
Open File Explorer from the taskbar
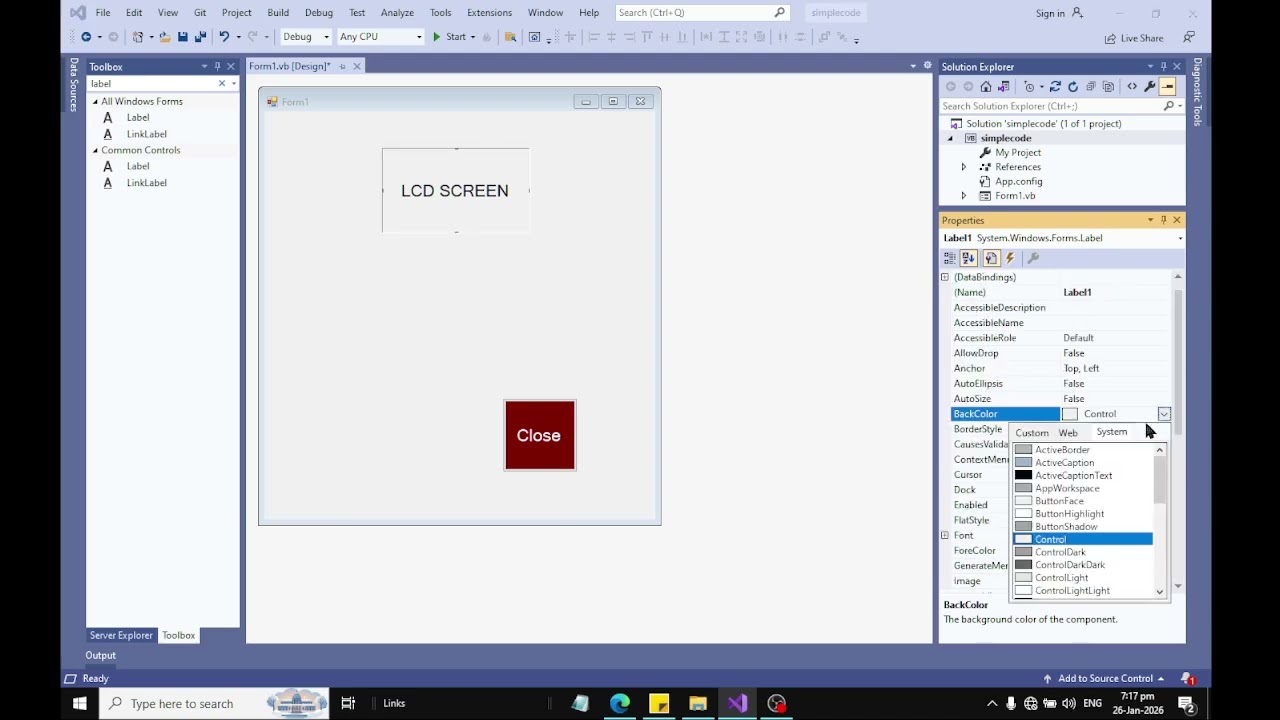tap(698, 703)
